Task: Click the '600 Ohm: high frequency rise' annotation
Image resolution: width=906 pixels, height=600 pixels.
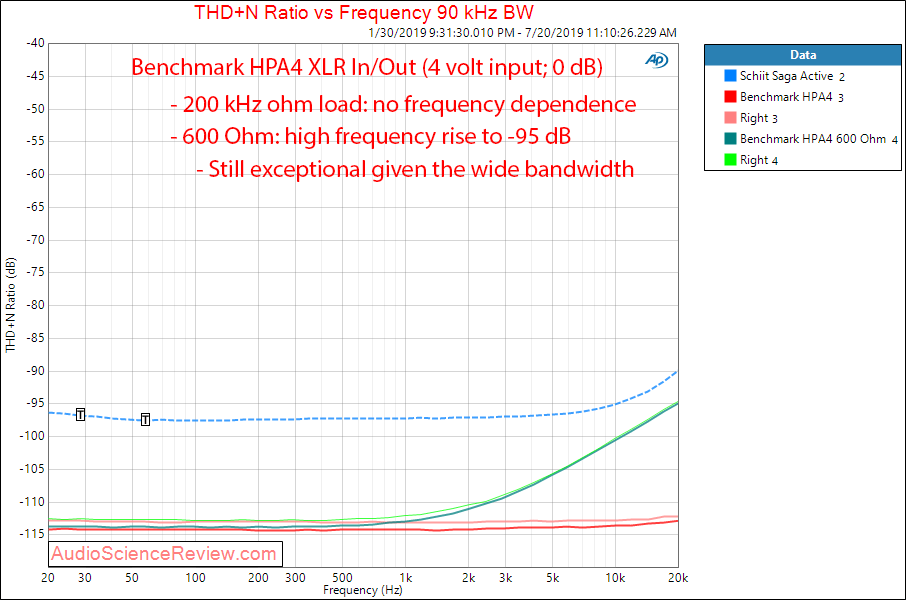Action: [x=371, y=137]
